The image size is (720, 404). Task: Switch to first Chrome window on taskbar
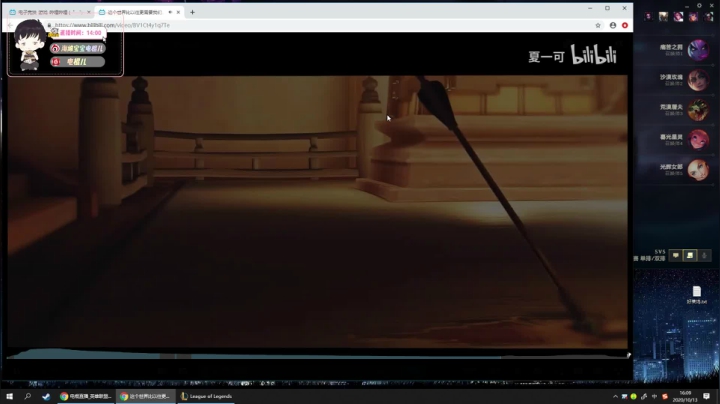[85, 396]
